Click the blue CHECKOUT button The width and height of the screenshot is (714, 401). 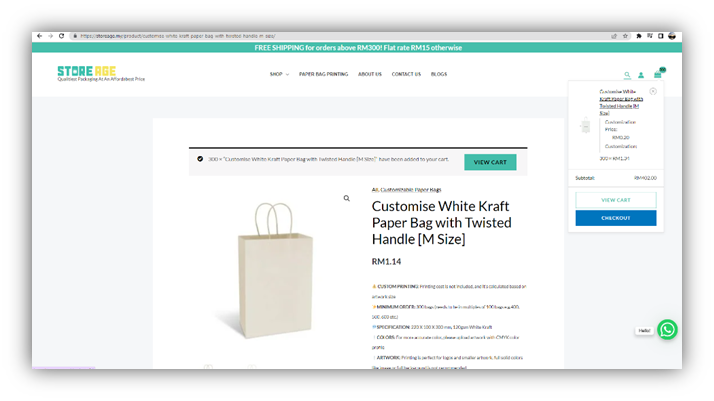pyautogui.click(x=616, y=218)
